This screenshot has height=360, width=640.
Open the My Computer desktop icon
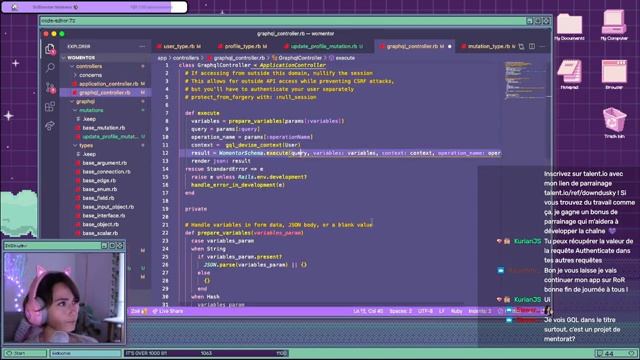[x=614, y=25]
